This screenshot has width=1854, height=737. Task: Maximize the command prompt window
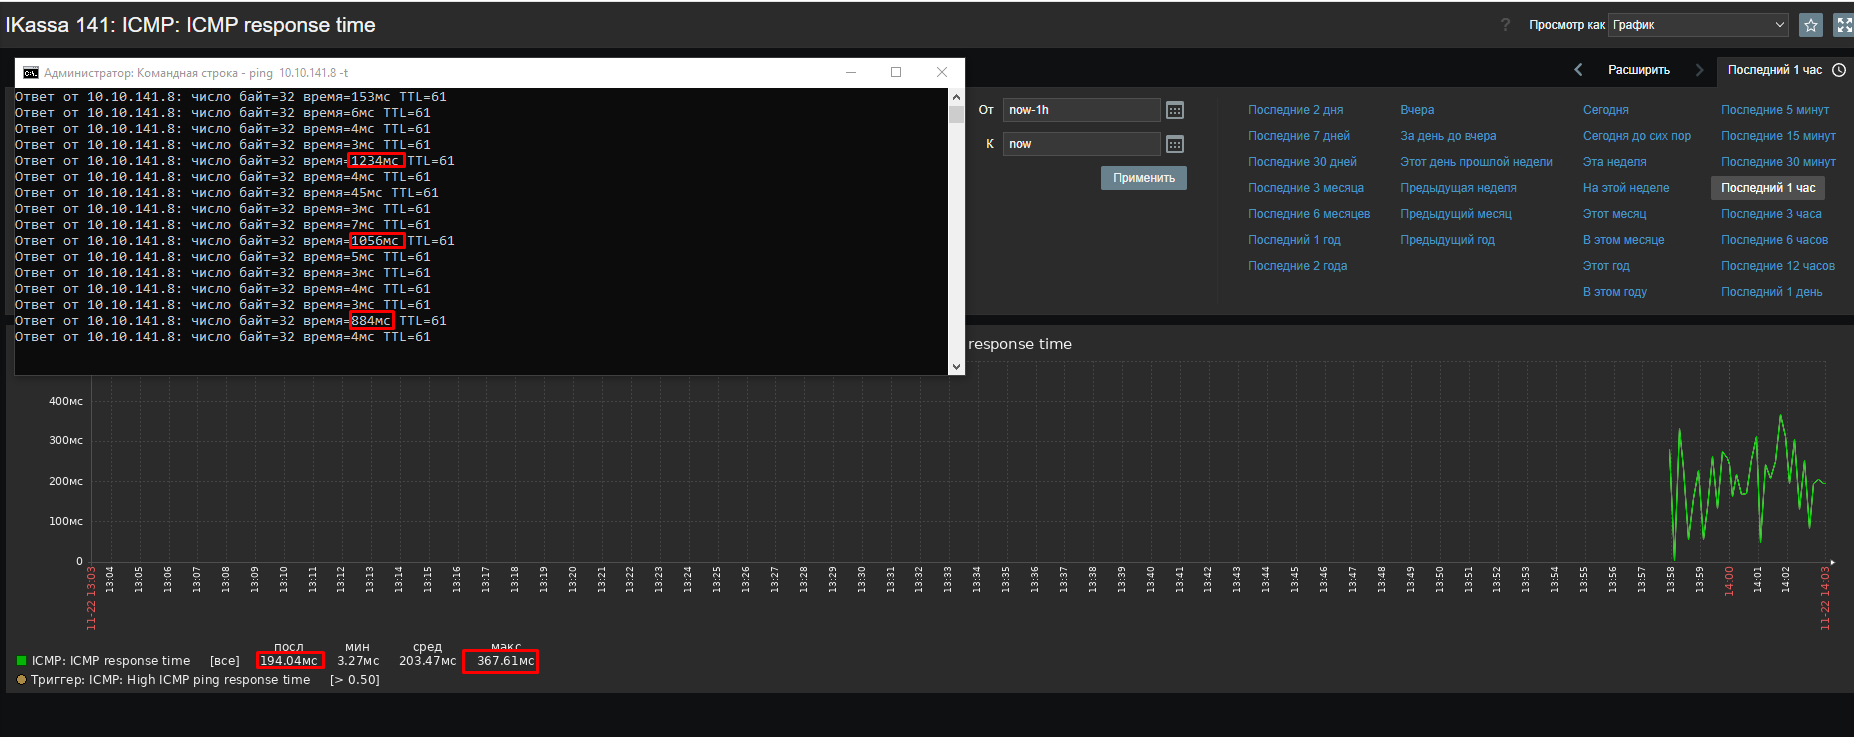pyautogui.click(x=895, y=72)
